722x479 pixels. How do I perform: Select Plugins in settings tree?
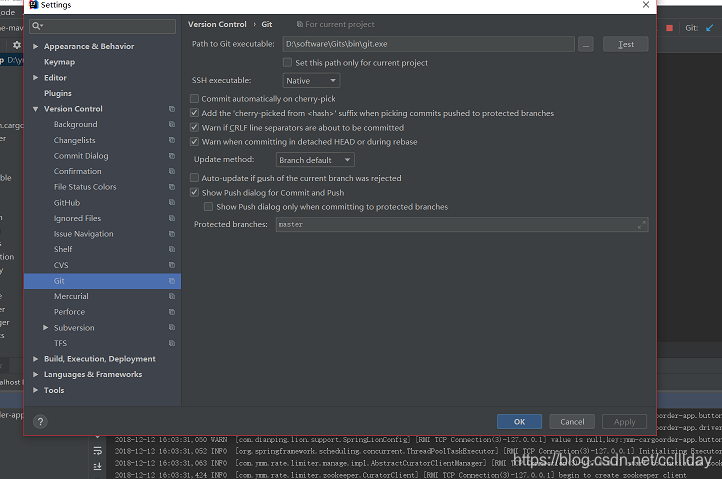58,93
